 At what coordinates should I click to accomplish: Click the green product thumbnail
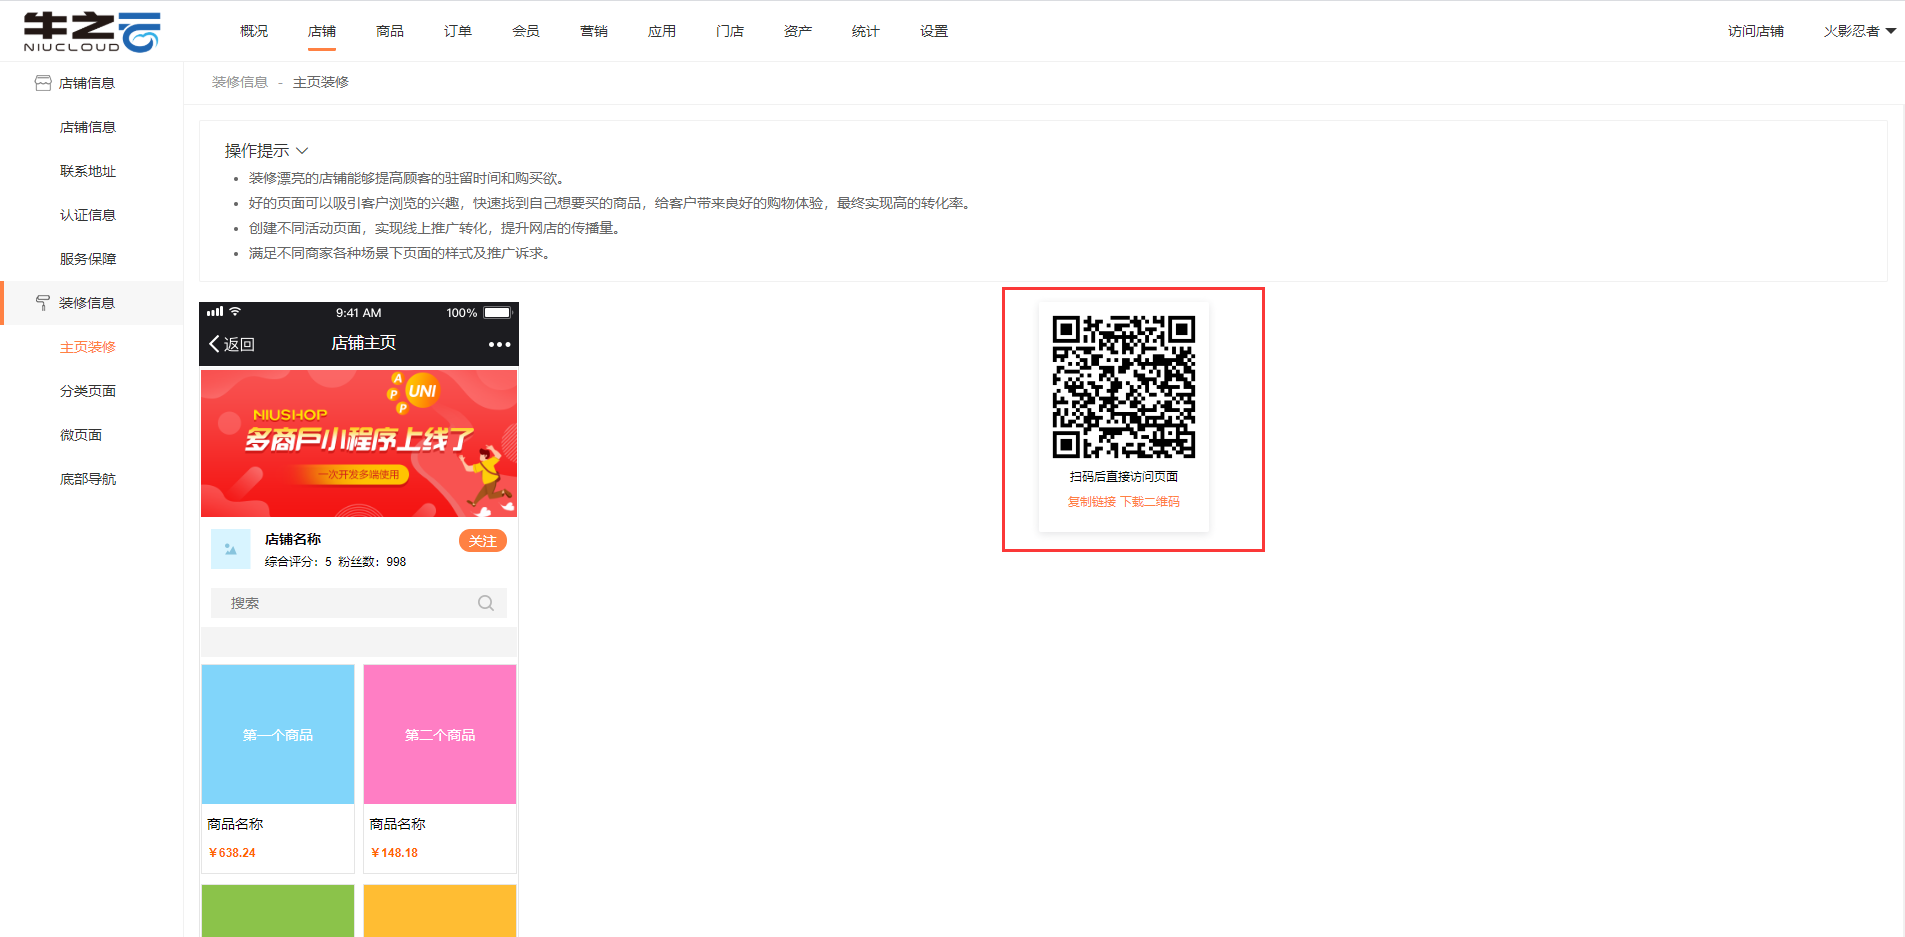[x=278, y=911]
